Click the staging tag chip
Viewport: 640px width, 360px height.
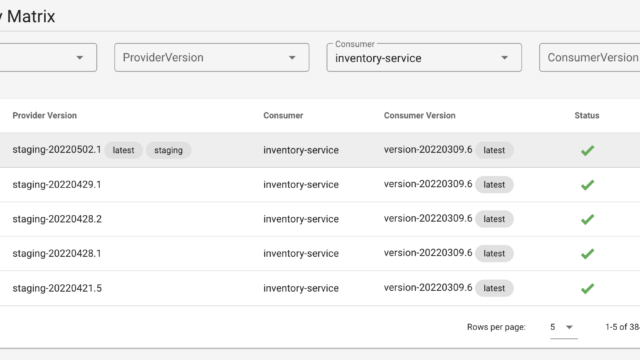pyautogui.click(x=168, y=150)
